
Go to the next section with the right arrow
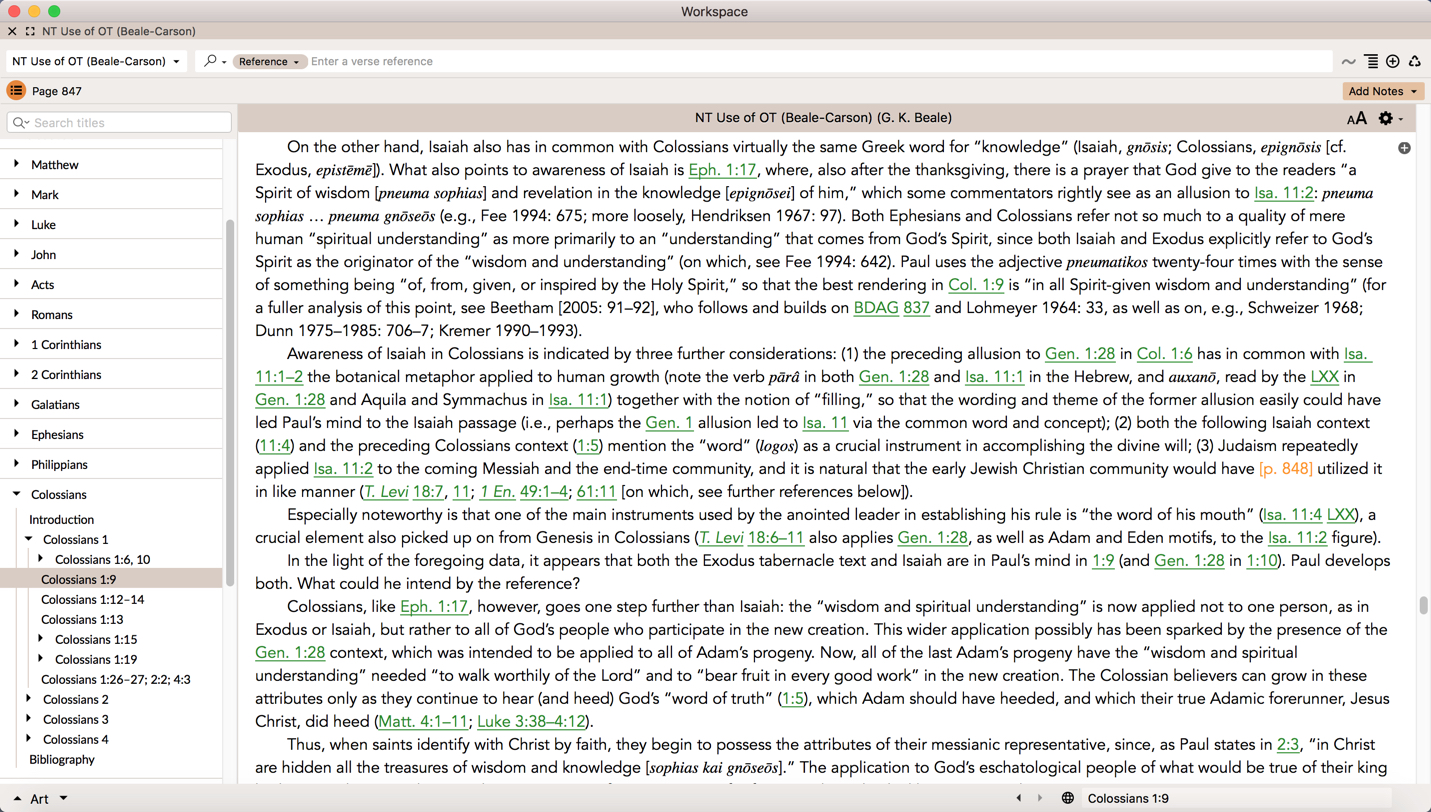pyautogui.click(x=1040, y=798)
